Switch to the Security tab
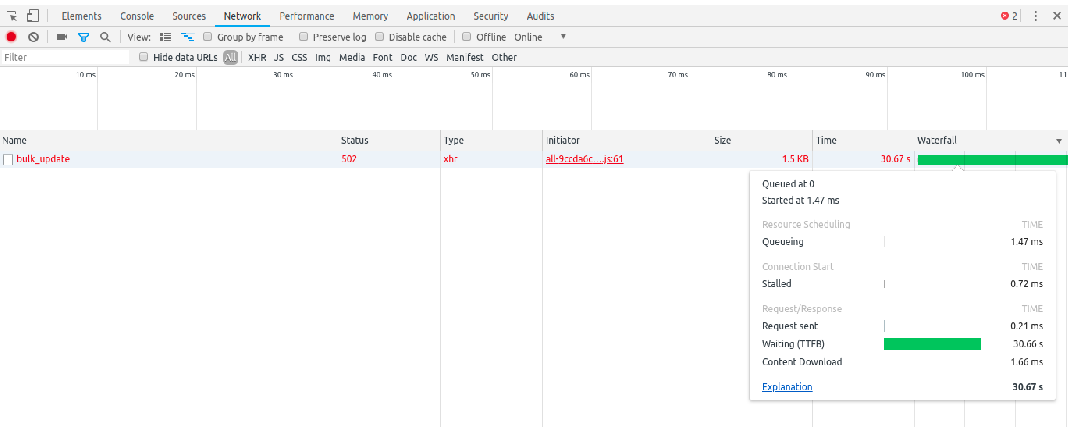 click(490, 16)
